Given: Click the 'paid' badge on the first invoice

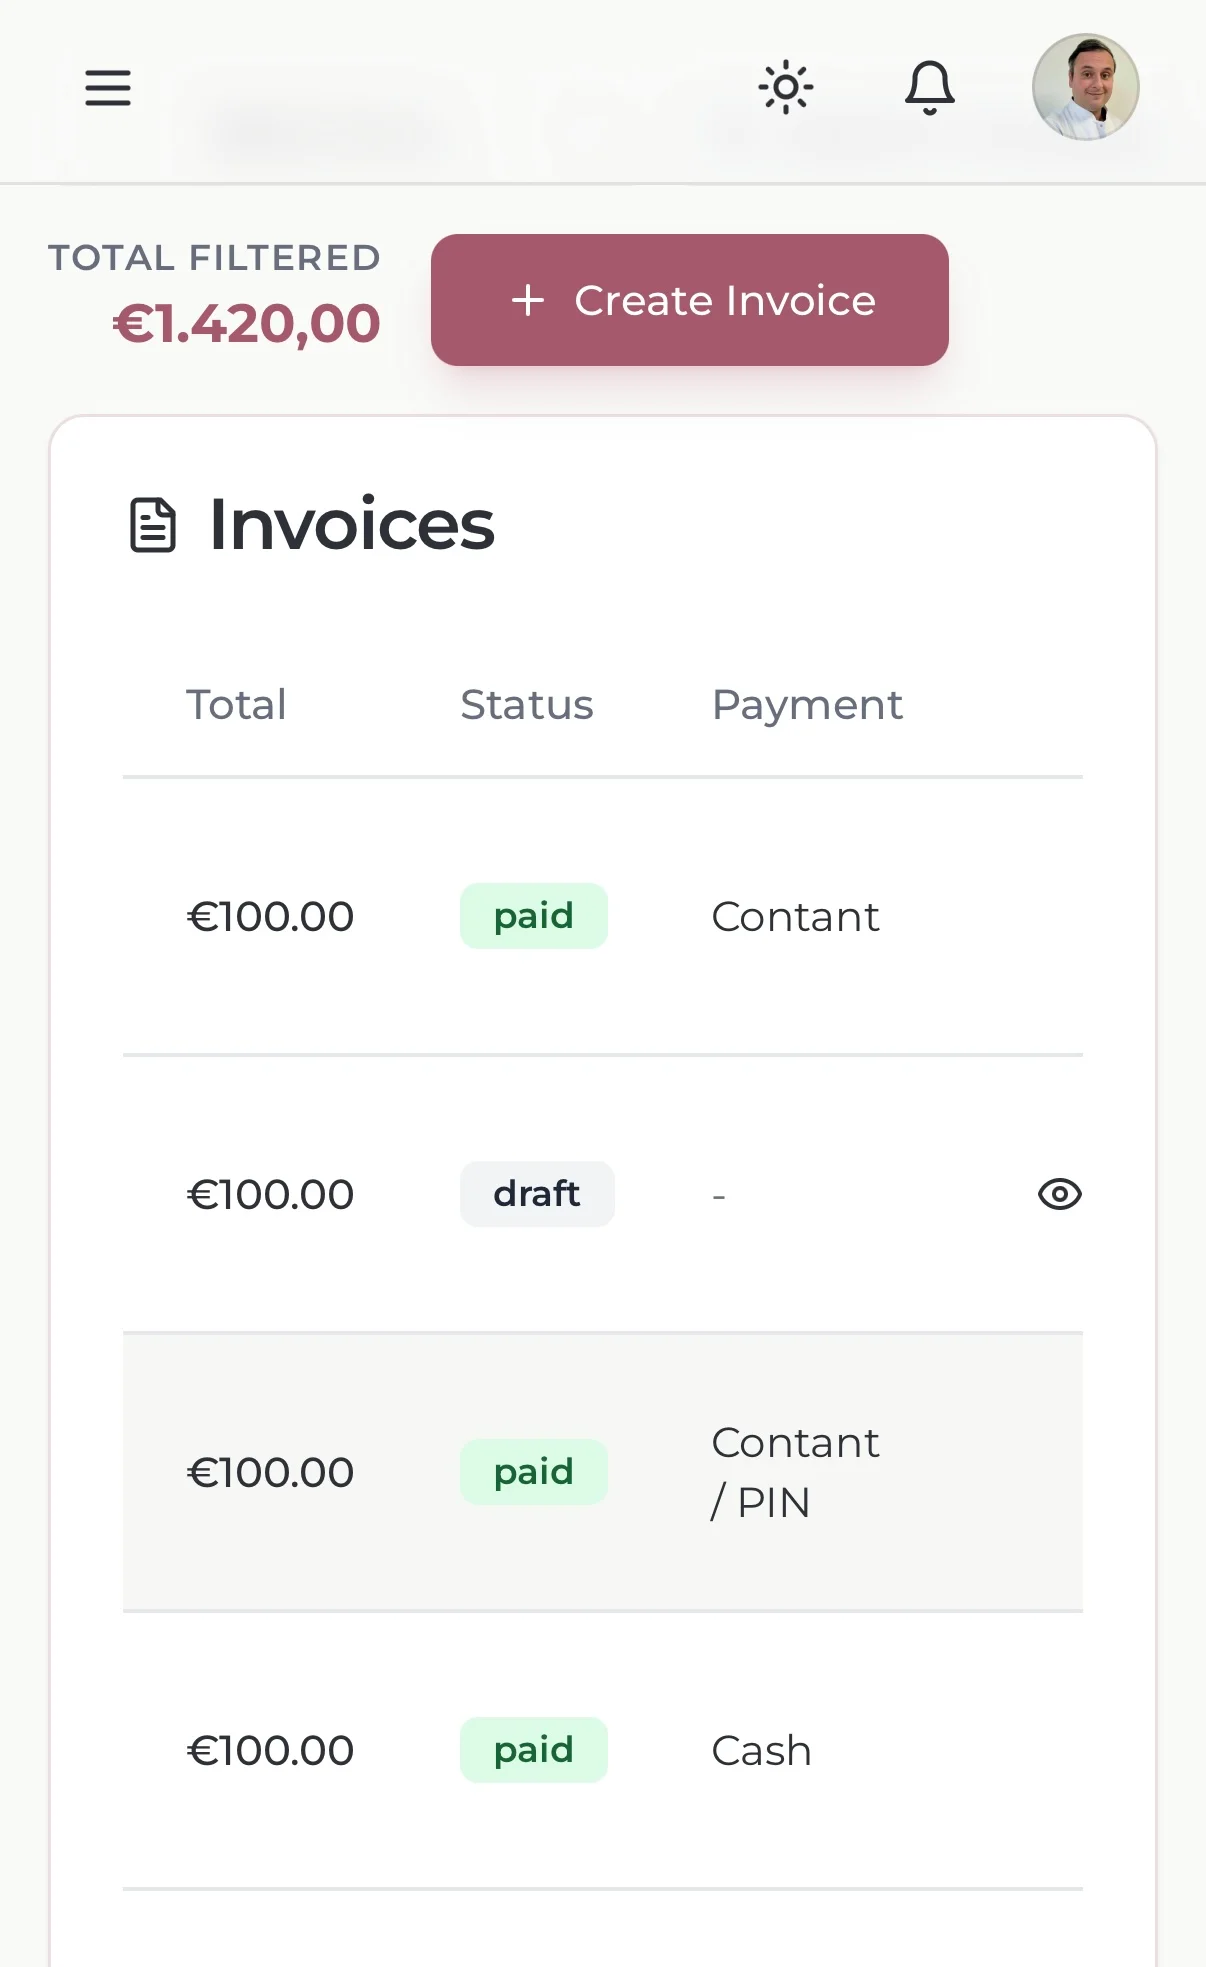Looking at the screenshot, I should click(533, 915).
